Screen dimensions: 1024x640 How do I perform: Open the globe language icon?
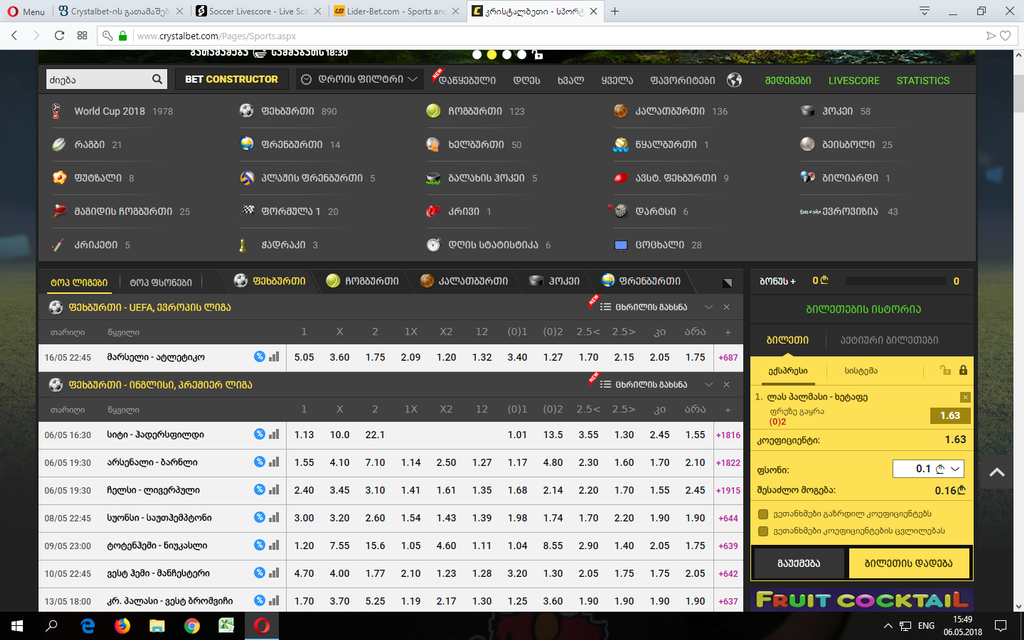click(734, 80)
